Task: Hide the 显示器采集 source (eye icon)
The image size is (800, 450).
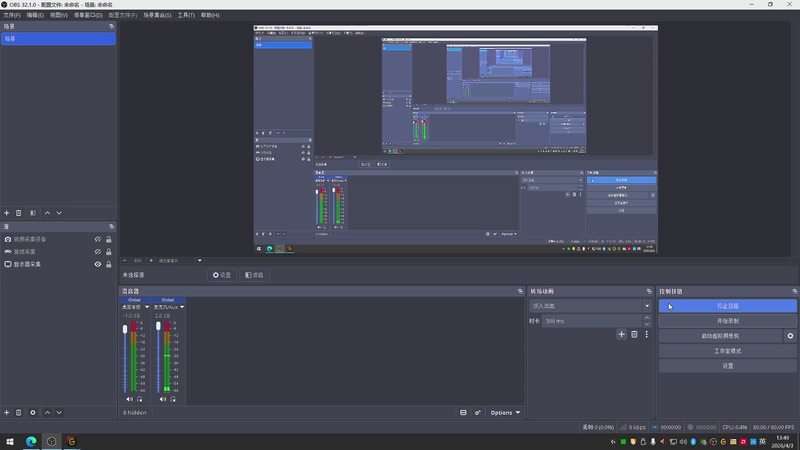Action: pos(97,264)
